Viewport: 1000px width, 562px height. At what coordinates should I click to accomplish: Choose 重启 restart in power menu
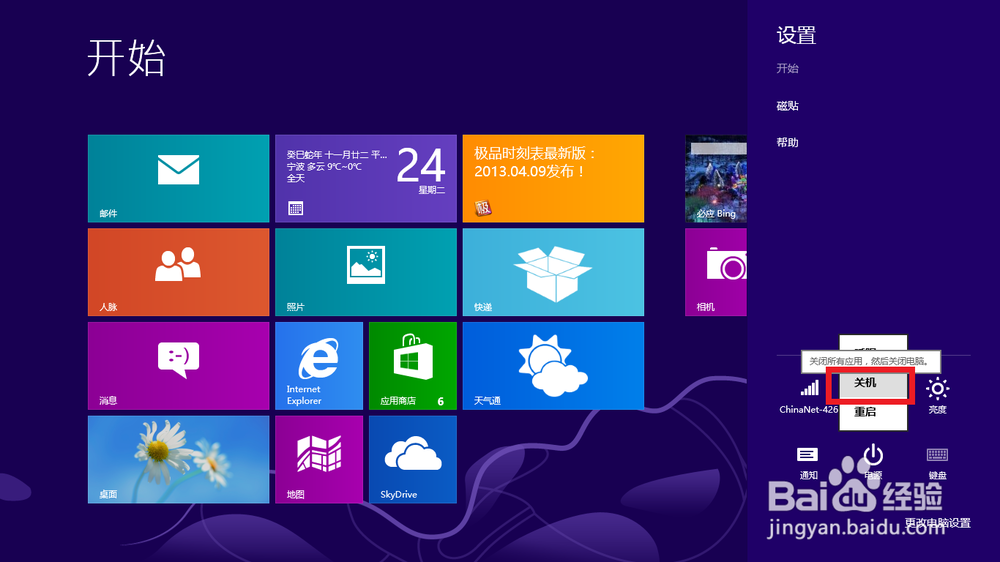(x=872, y=413)
